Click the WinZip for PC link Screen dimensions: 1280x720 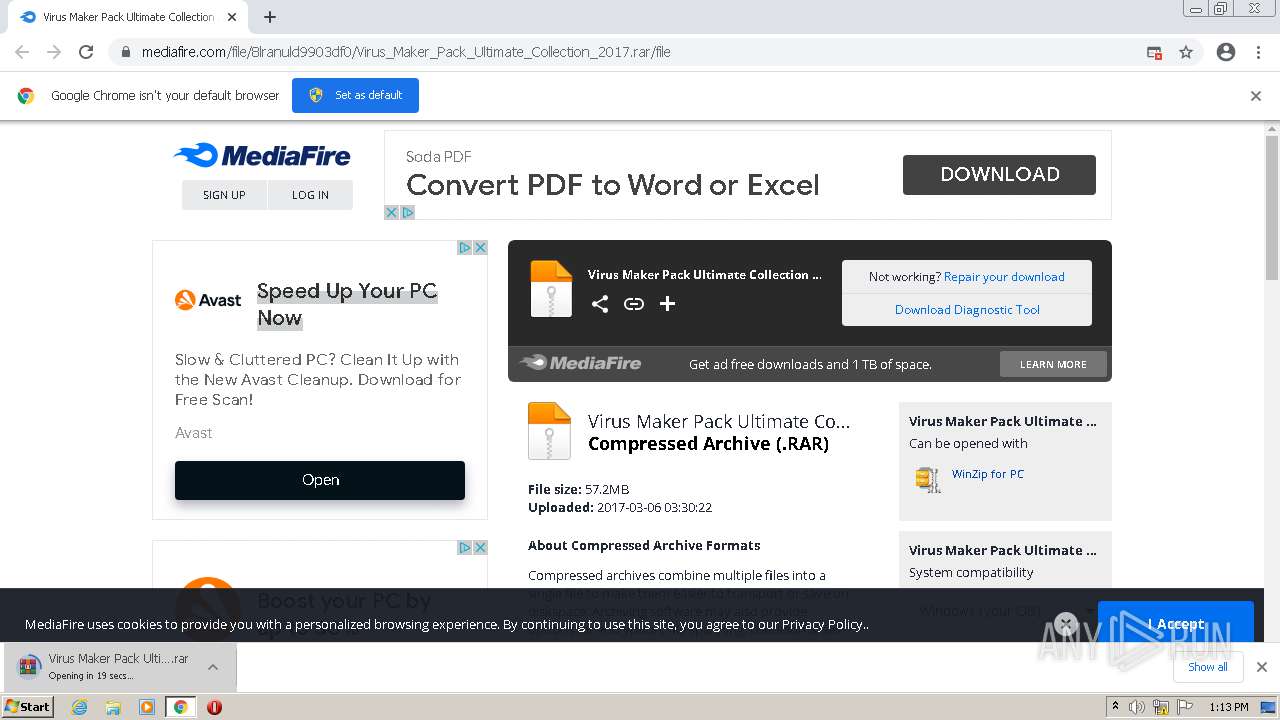pos(988,474)
